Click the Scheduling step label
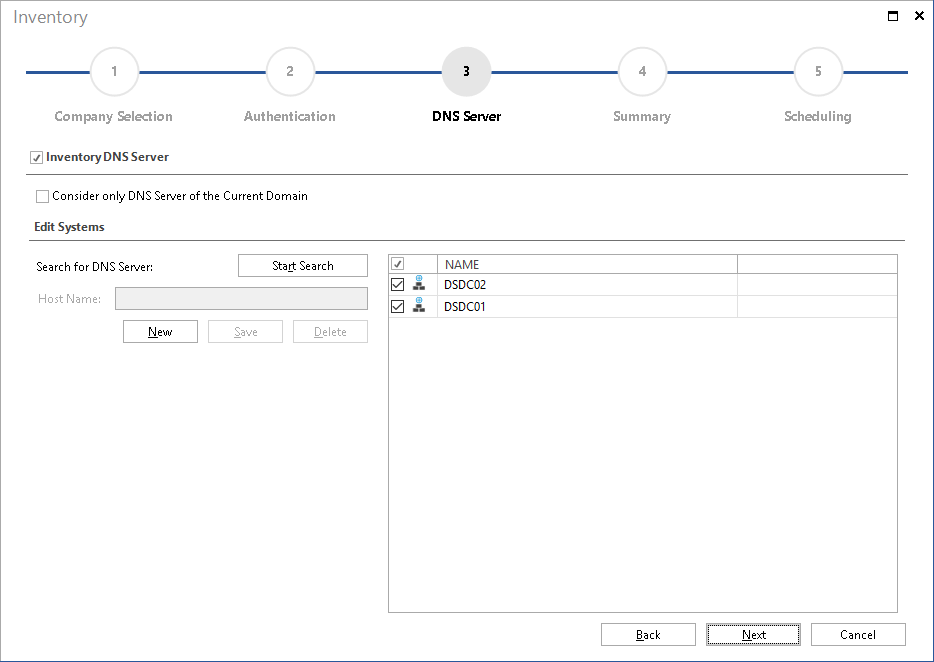The width and height of the screenshot is (934, 662). 817,116
